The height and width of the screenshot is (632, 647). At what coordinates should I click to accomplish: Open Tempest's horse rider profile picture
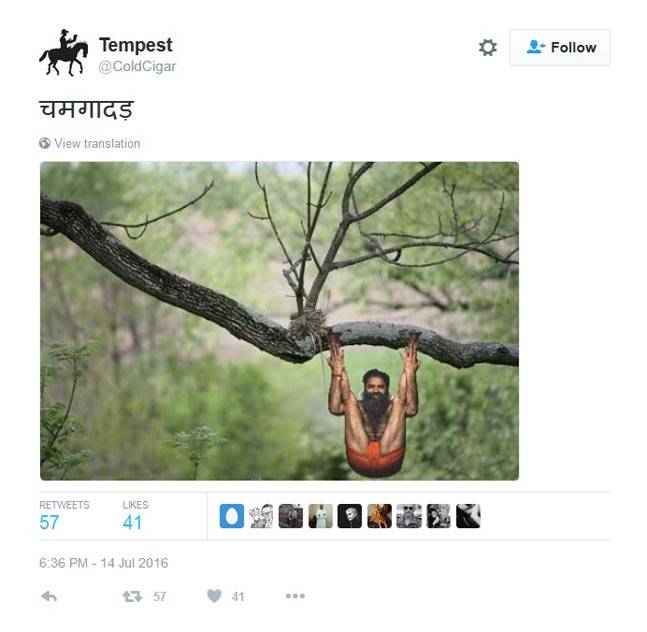click(x=64, y=52)
